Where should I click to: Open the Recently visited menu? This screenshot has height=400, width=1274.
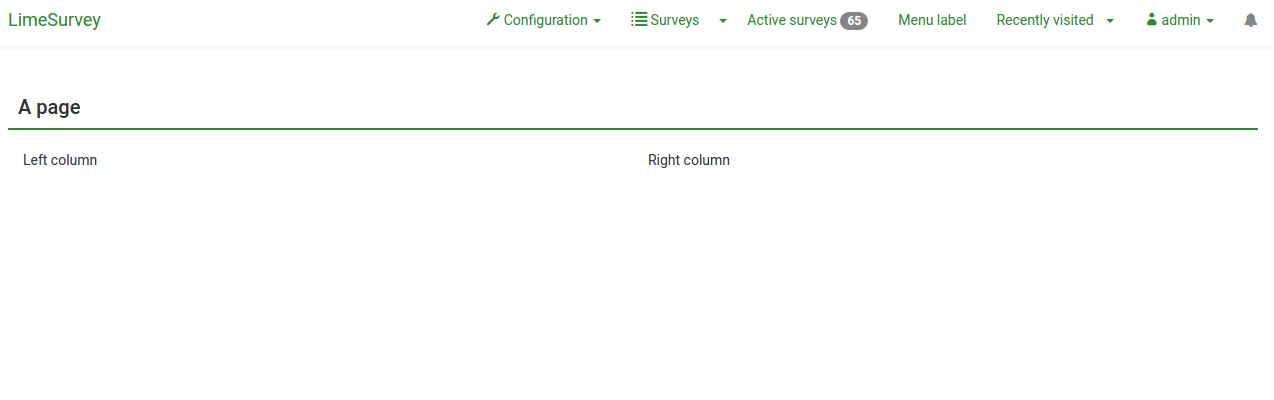(x=1044, y=20)
